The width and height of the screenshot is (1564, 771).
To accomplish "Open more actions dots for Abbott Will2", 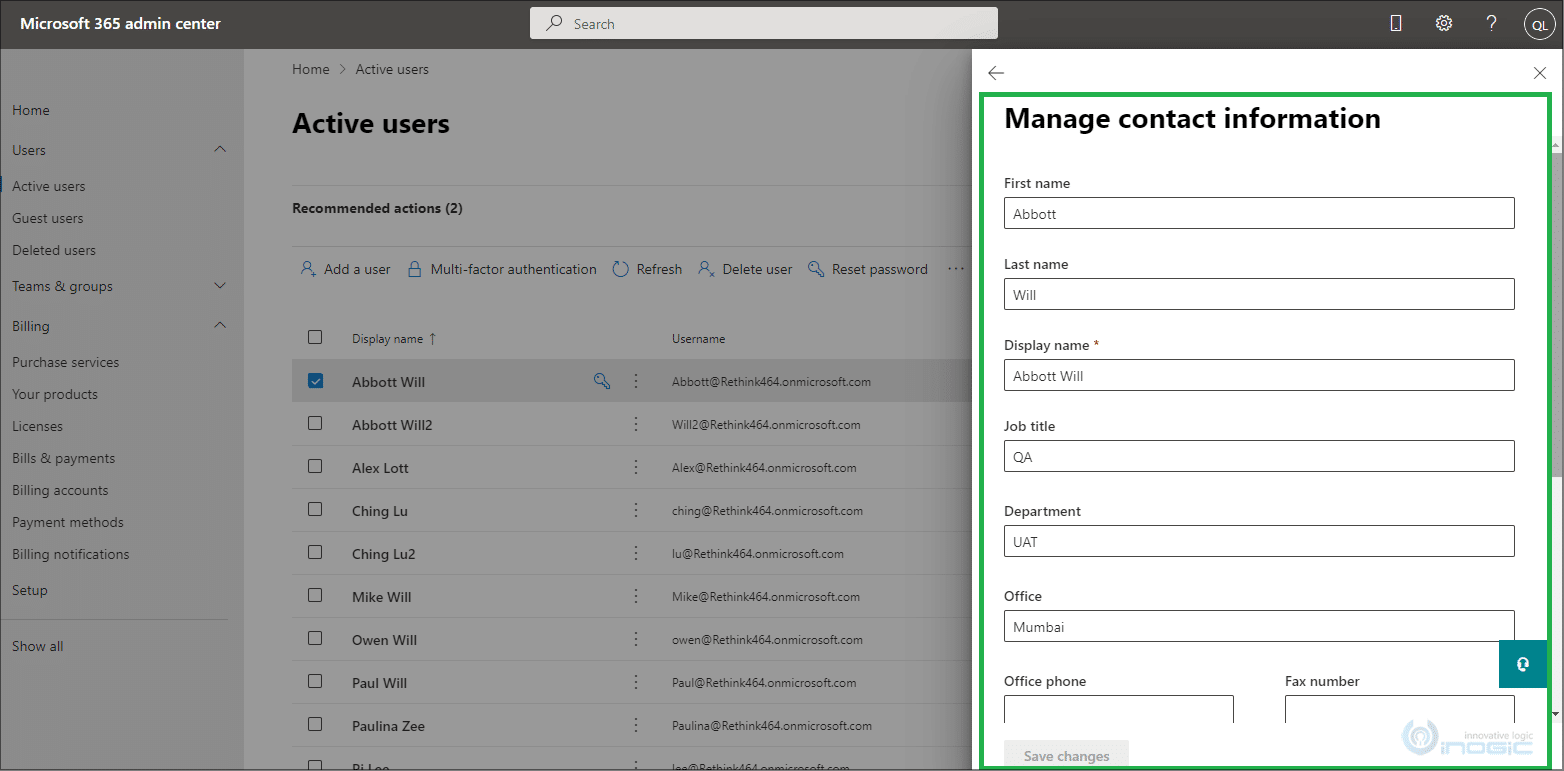I will (x=636, y=424).
